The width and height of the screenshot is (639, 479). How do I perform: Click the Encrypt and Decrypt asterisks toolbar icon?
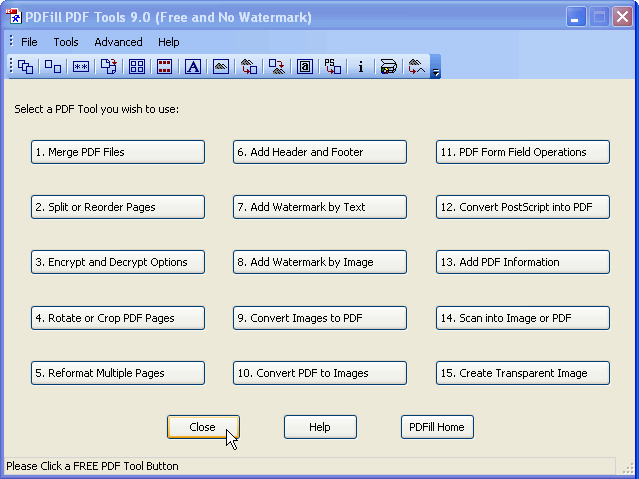(81, 66)
